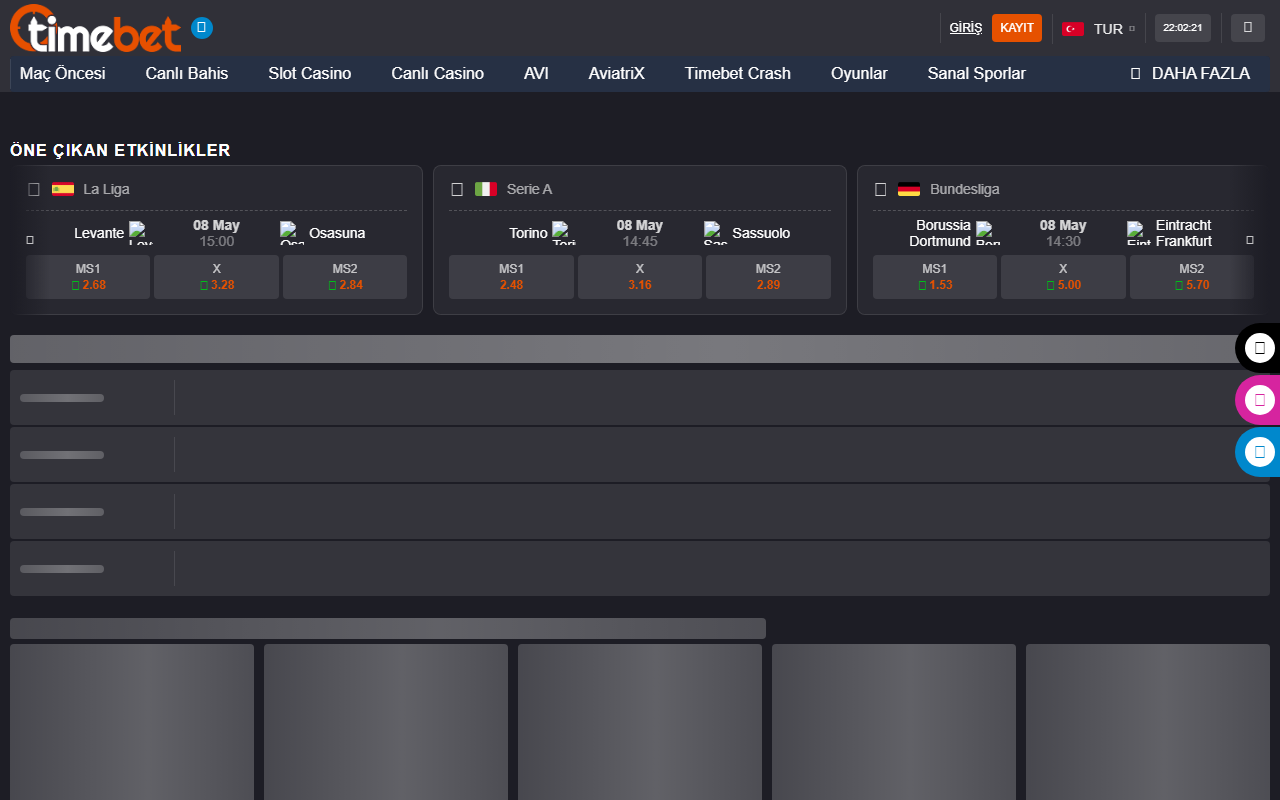Screen dimensions: 1280x800
Task: Click the GİRİŞ login link
Action: pyautogui.click(x=966, y=28)
